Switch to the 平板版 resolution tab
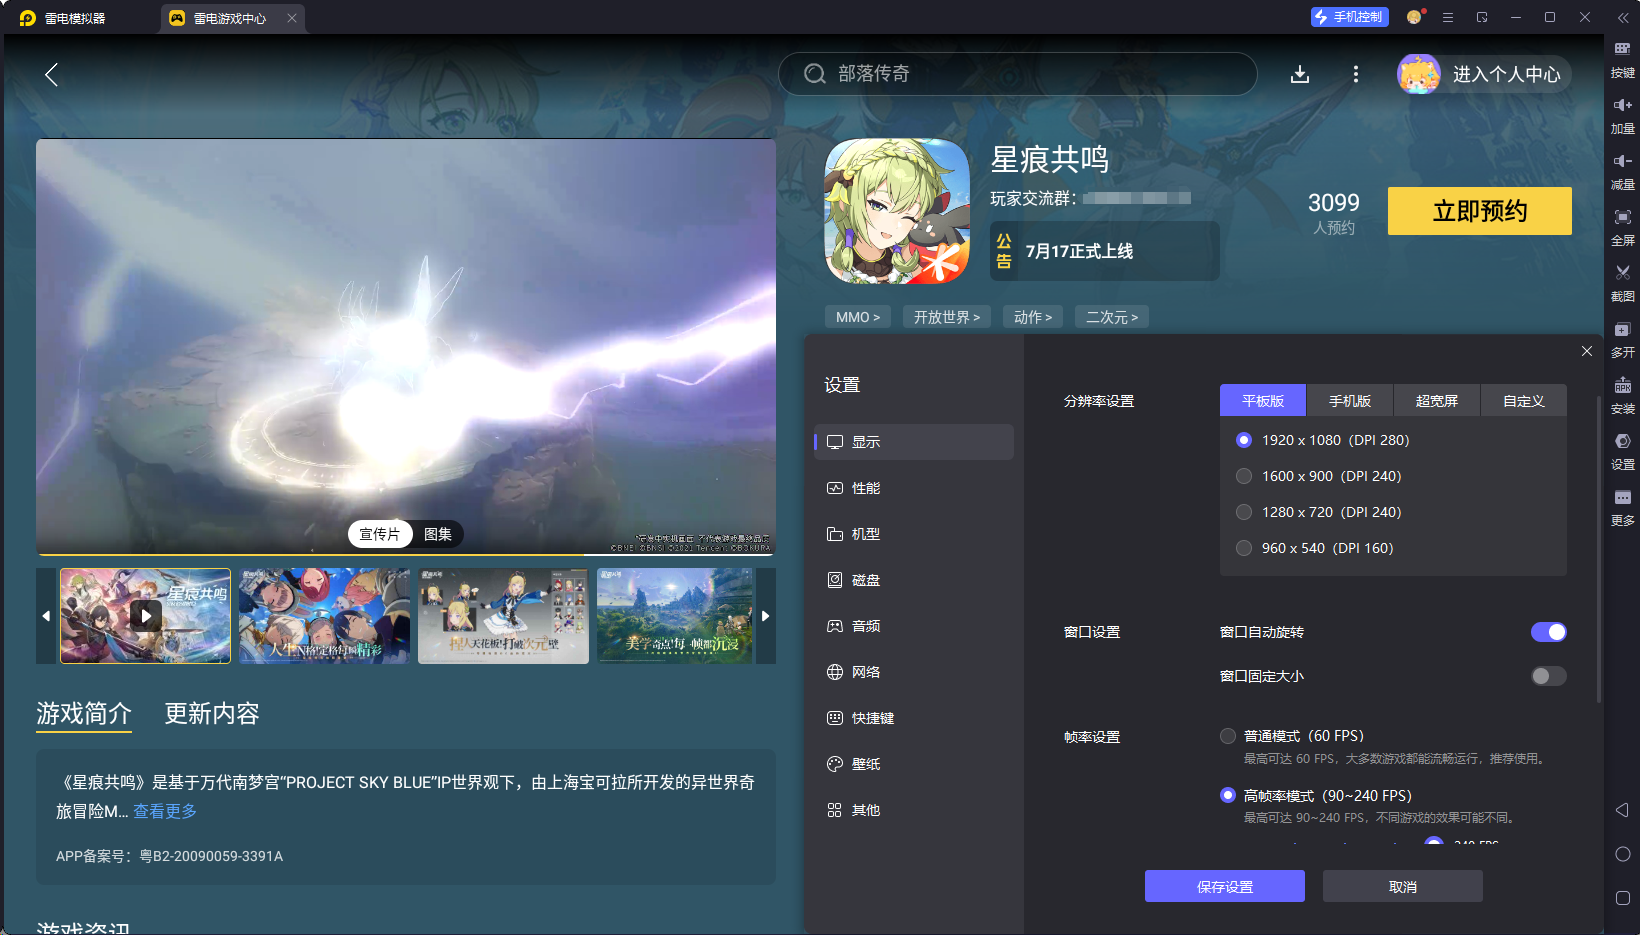The height and width of the screenshot is (935, 1640). tap(1263, 401)
